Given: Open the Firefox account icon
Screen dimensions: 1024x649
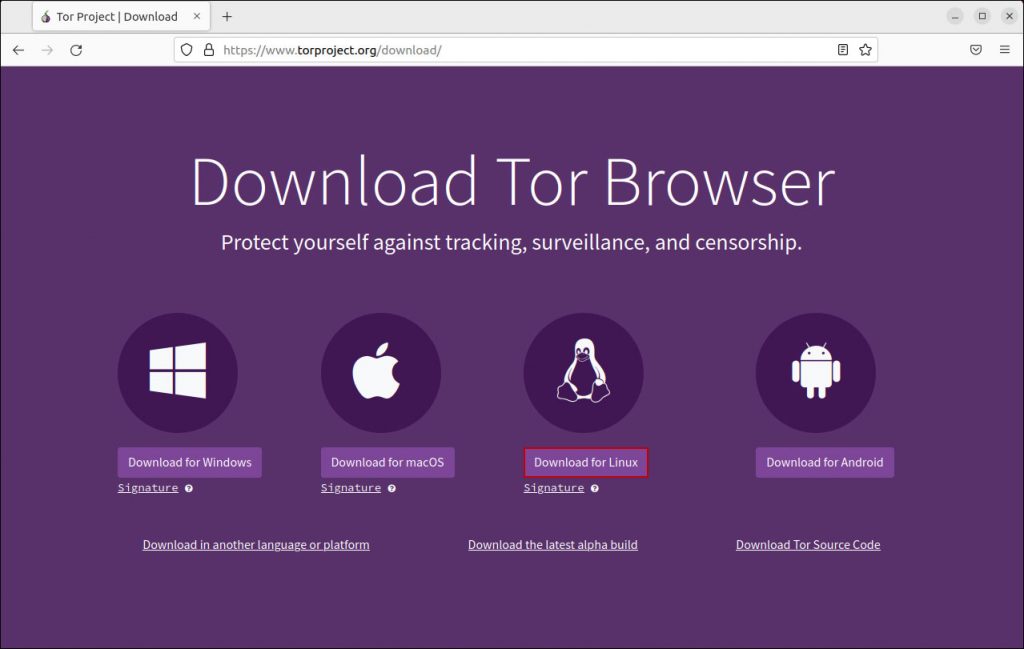Looking at the screenshot, I should (975, 49).
